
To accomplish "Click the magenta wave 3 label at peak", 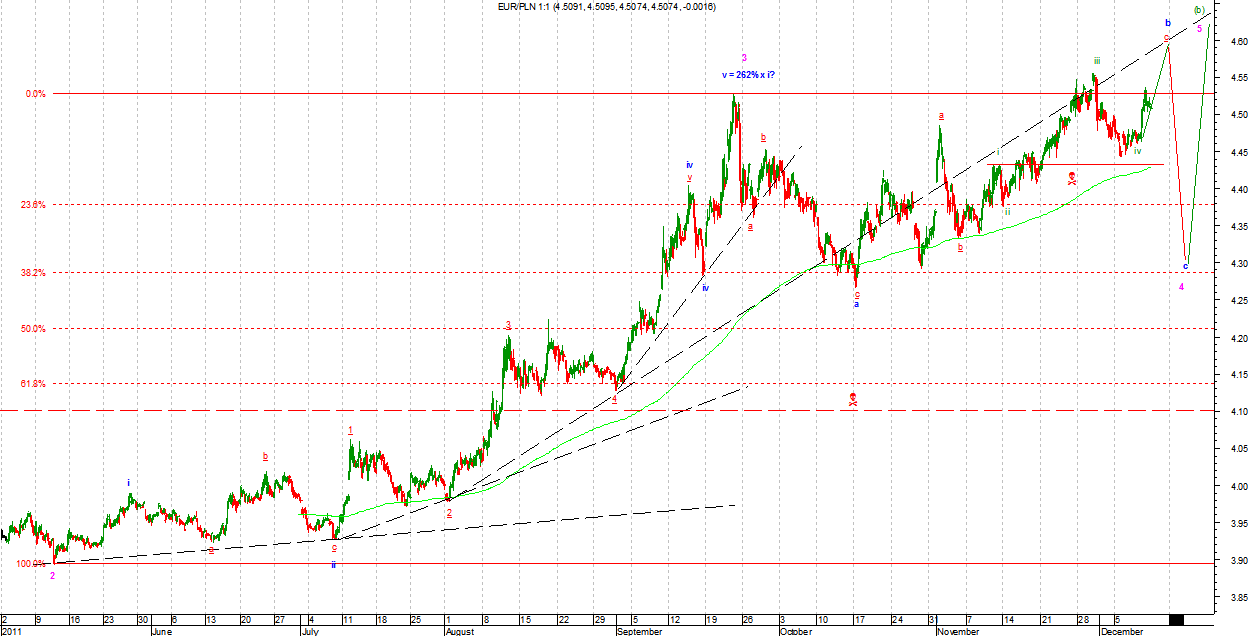I will click(x=744, y=58).
